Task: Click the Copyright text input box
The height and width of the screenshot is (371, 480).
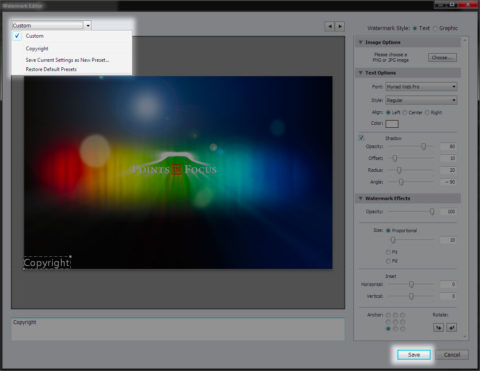Action: pos(178,329)
